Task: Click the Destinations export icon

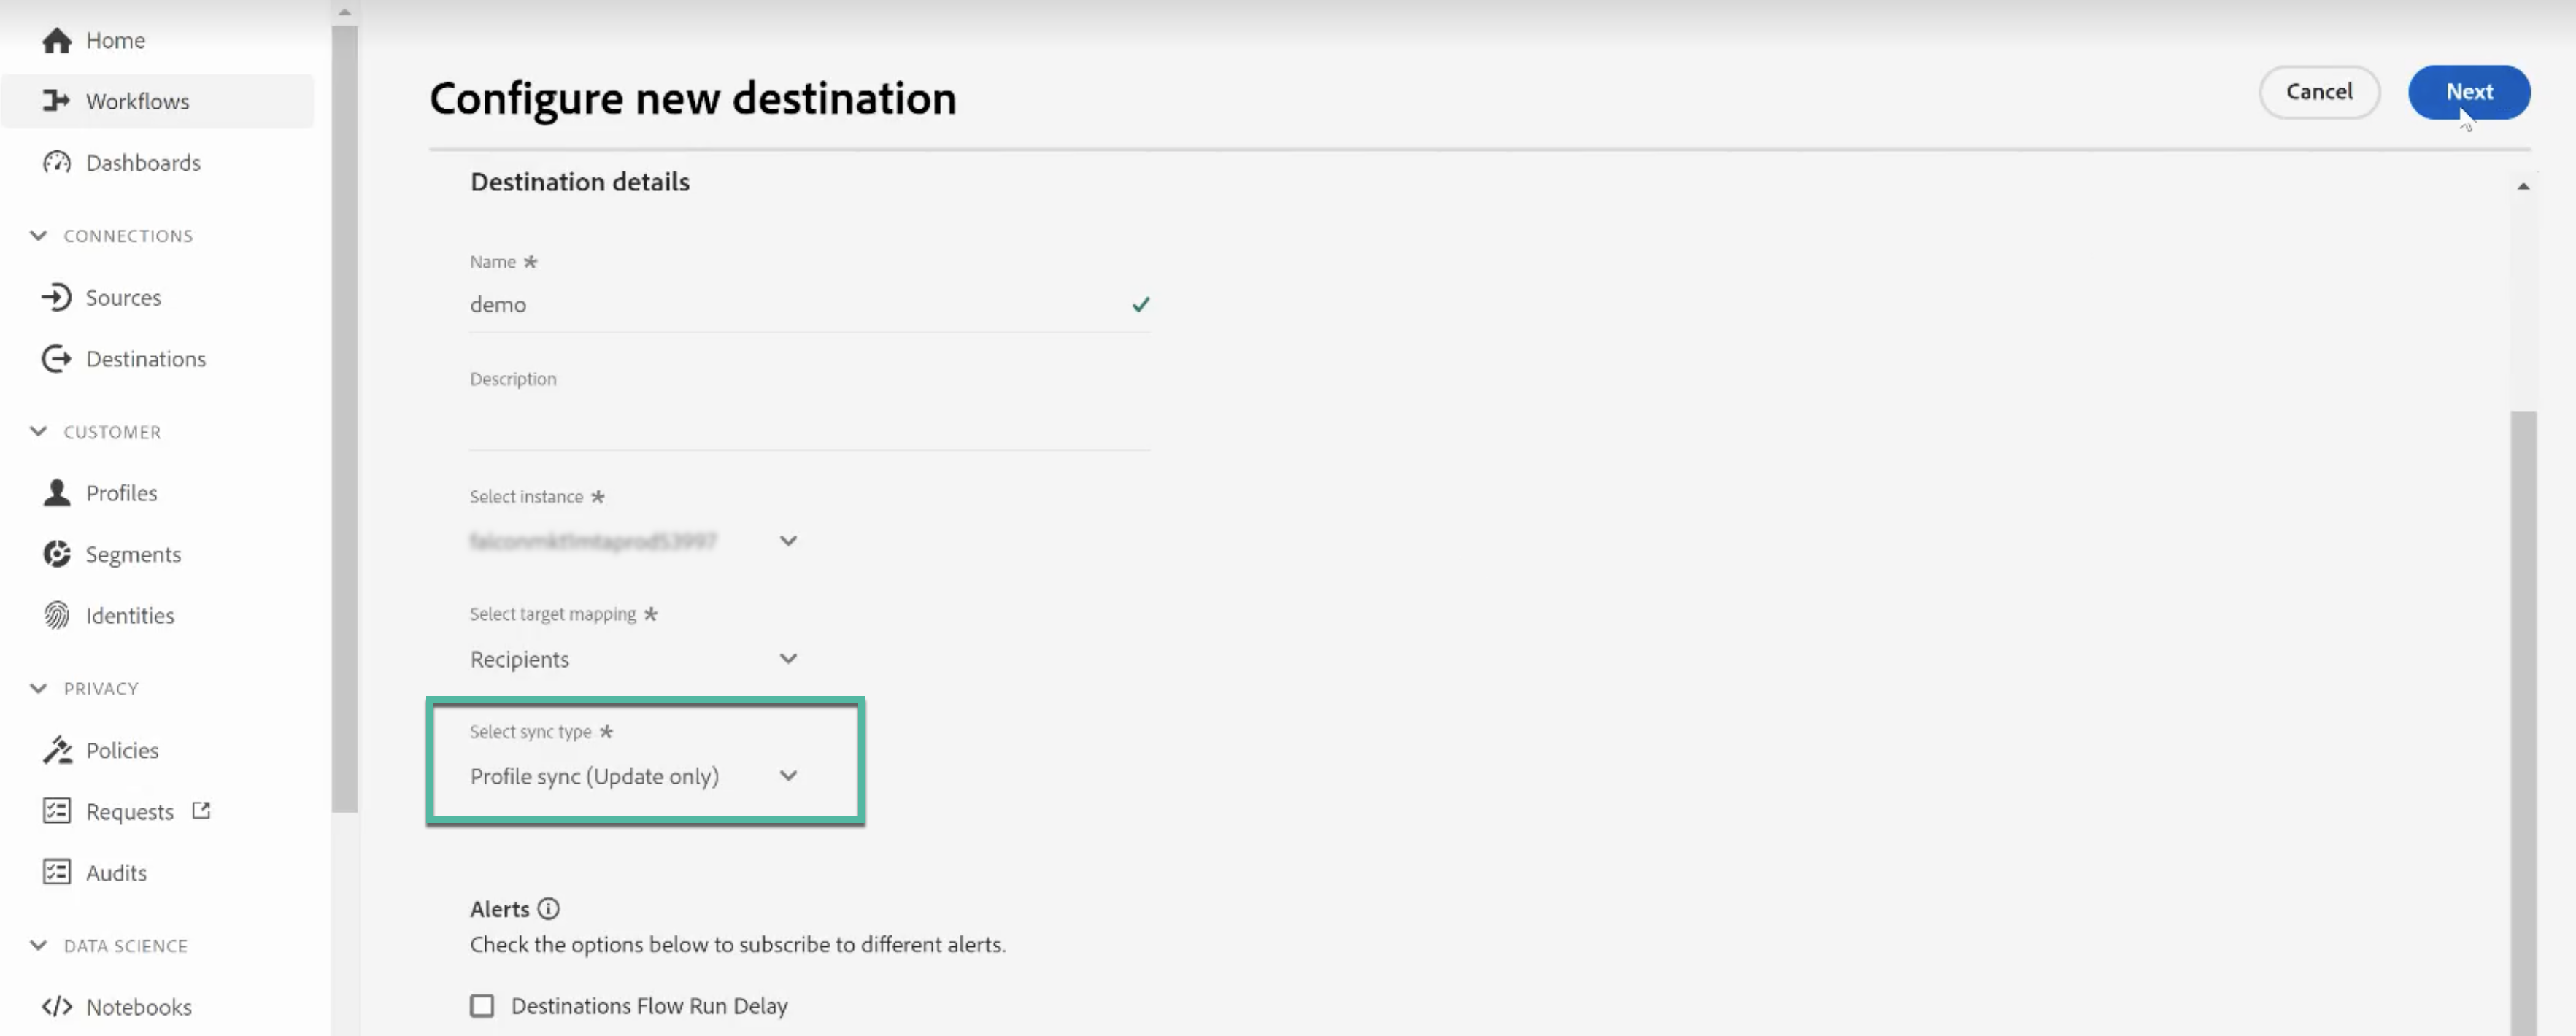Action: coord(57,359)
